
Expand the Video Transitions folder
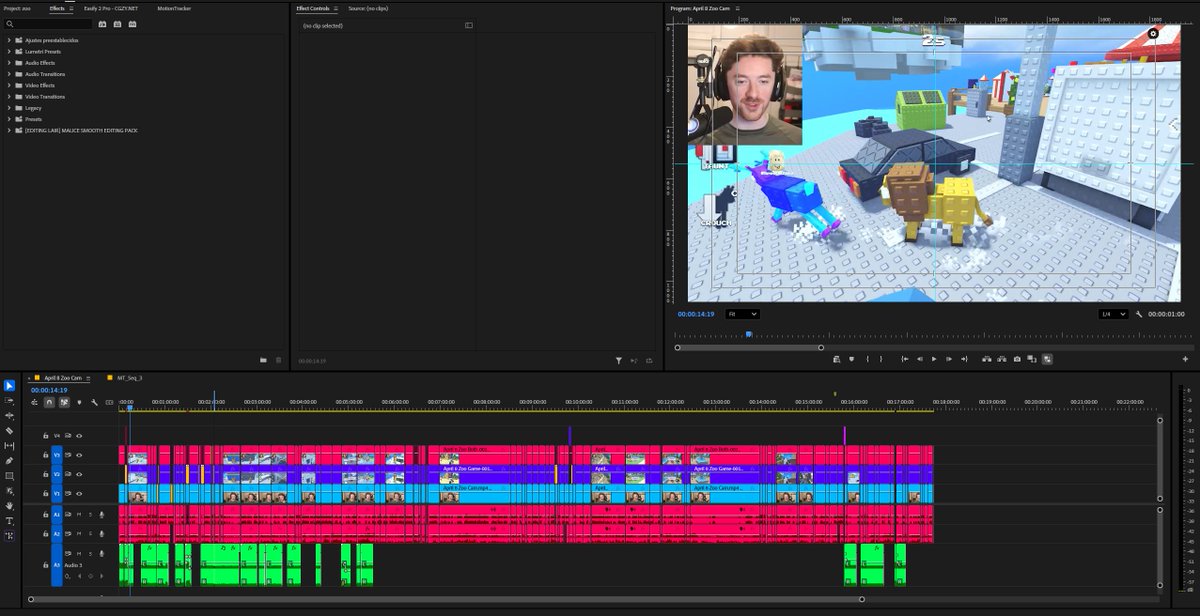pos(9,96)
